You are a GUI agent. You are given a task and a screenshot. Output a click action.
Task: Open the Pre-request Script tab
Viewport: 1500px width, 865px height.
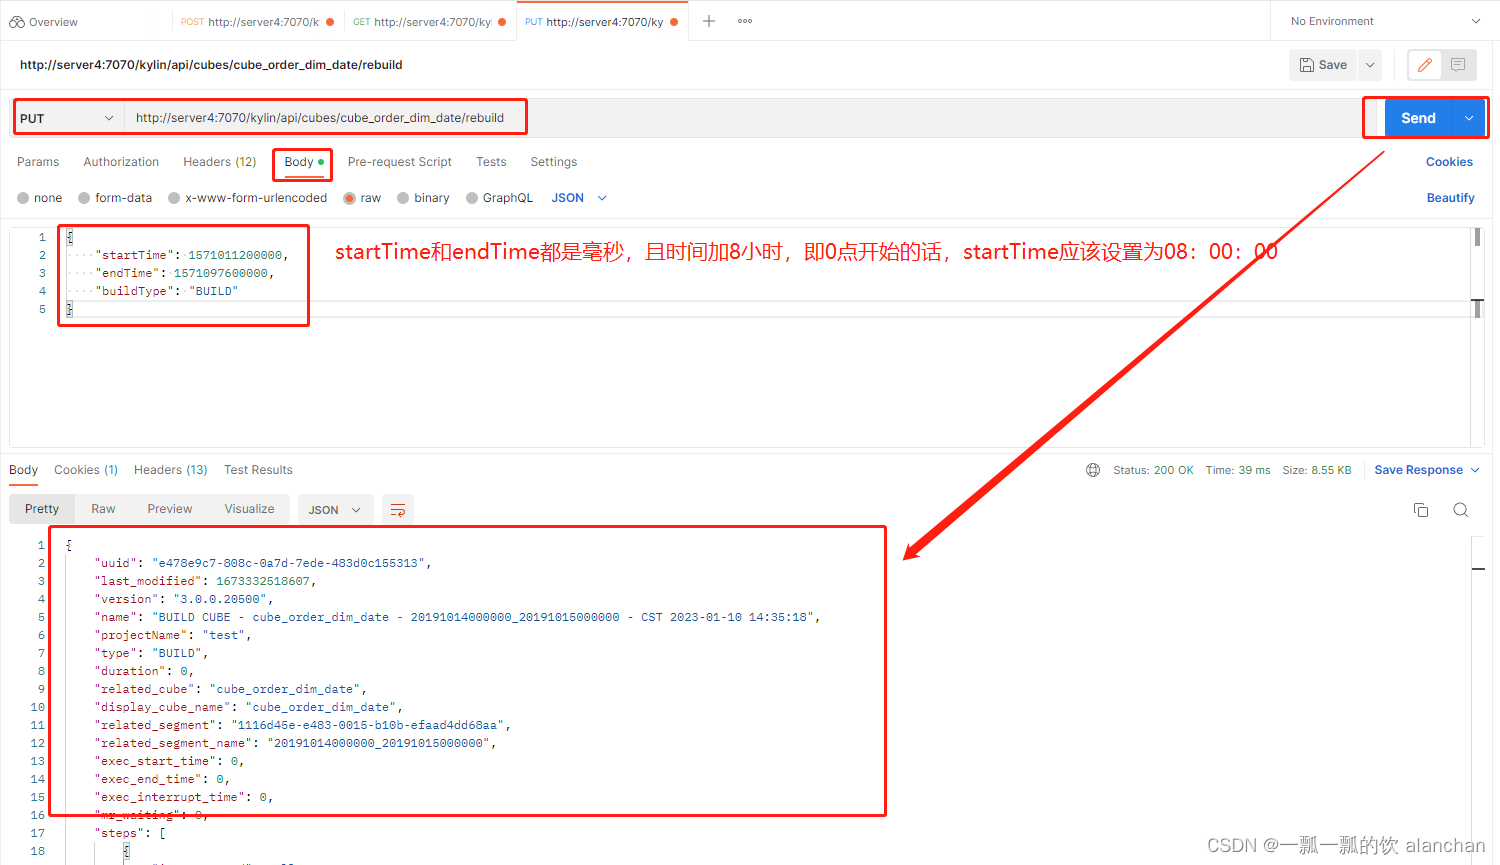(x=400, y=162)
